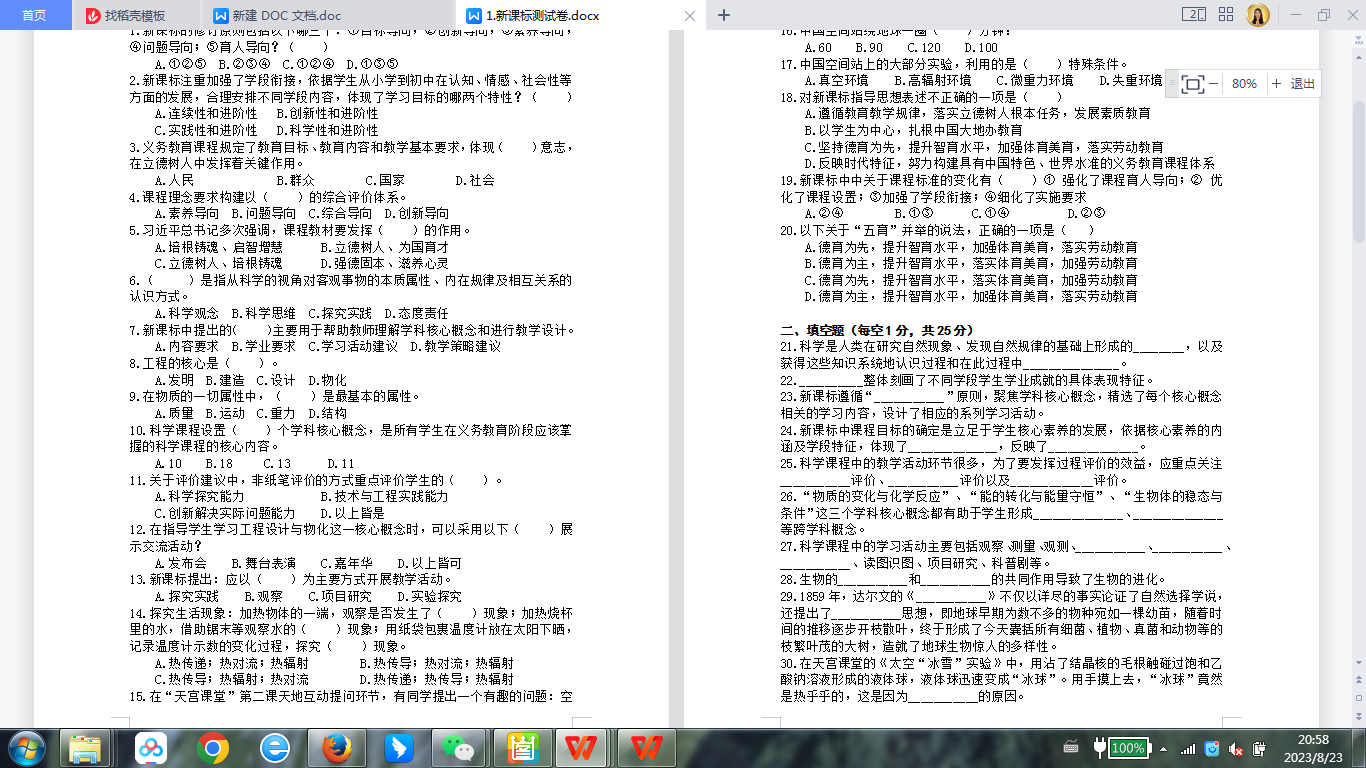
Task: Launch Google Chrome from the taskbar
Action: coord(212,747)
